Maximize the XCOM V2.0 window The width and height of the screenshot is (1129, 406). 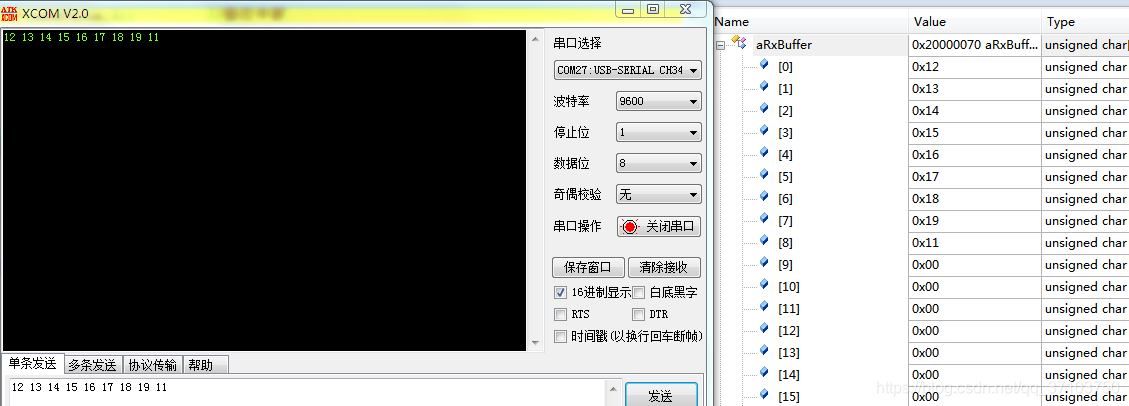[x=652, y=9]
